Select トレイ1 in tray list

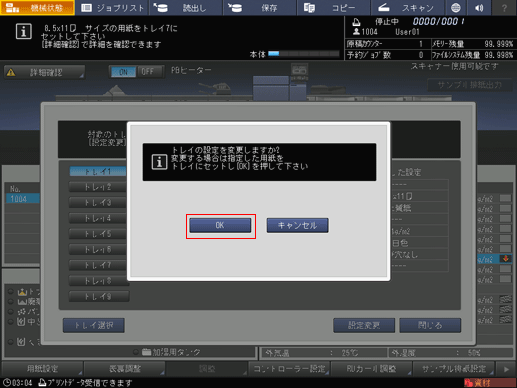[x=98, y=172]
